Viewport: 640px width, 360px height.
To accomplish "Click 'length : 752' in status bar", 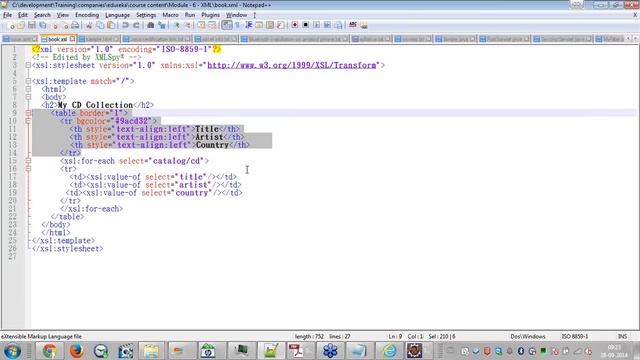I will click(x=309, y=336).
